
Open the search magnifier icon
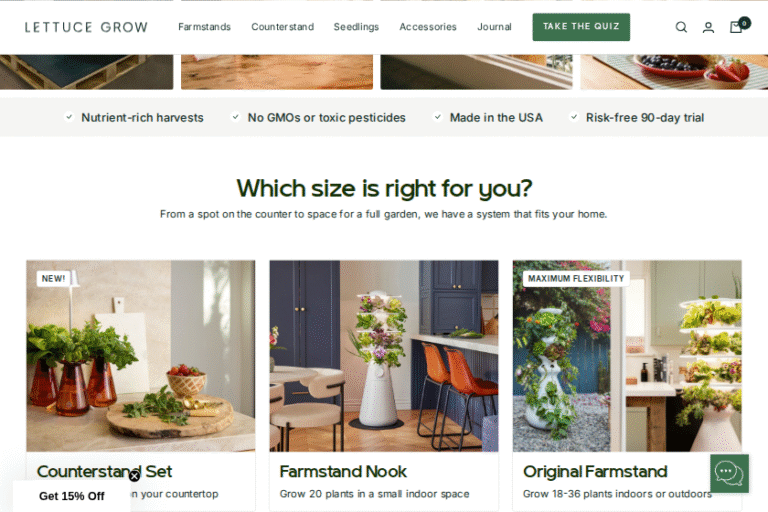coord(681,27)
